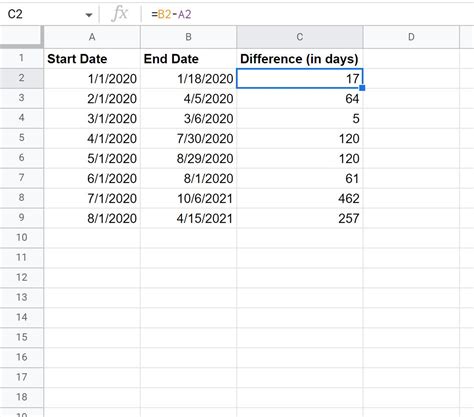The width and height of the screenshot is (474, 417).
Task: Click the formula bar showing =B2-A2
Action: click(307, 14)
